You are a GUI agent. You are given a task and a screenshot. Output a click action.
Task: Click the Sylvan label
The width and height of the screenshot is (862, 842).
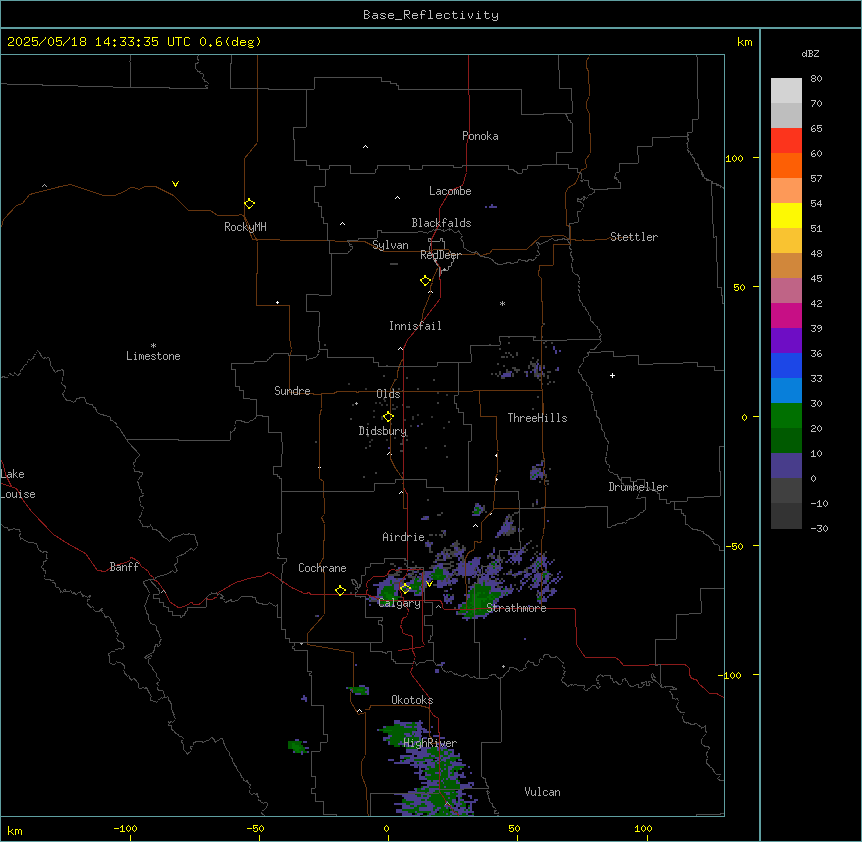tap(390, 245)
